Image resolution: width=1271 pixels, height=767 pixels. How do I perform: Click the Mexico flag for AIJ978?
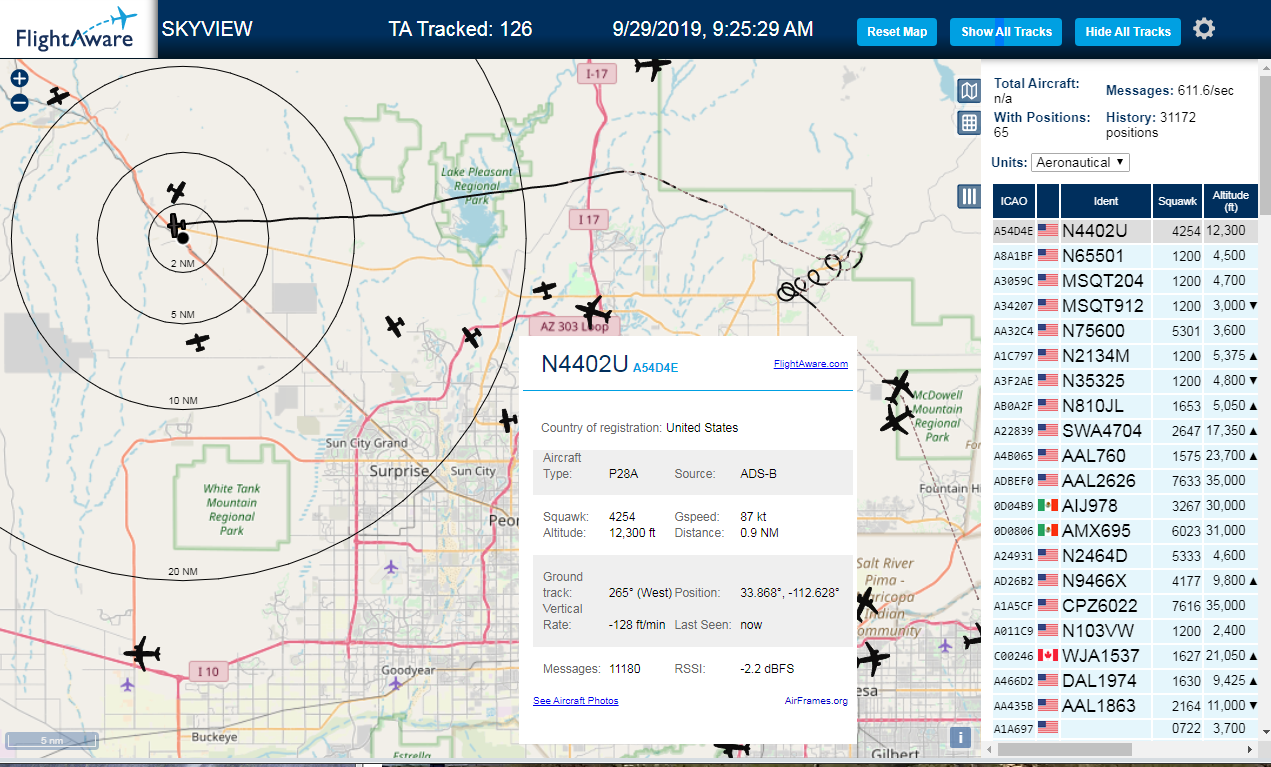[1048, 506]
